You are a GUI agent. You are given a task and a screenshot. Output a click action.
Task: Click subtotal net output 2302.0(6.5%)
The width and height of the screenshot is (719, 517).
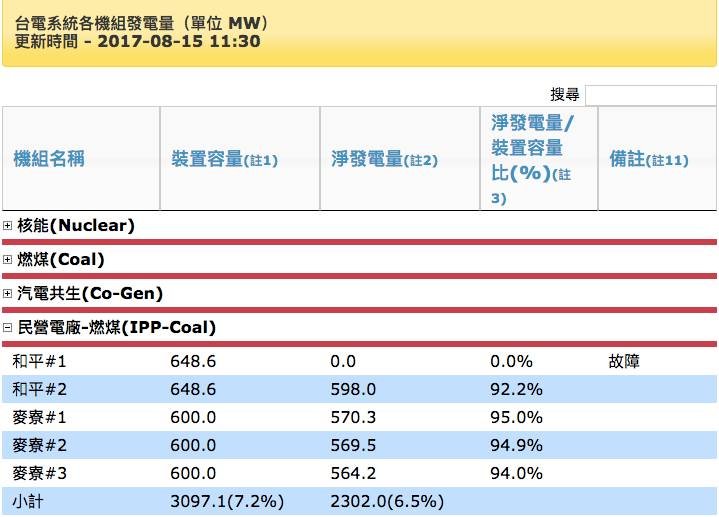pyautogui.click(x=387, y=501)
